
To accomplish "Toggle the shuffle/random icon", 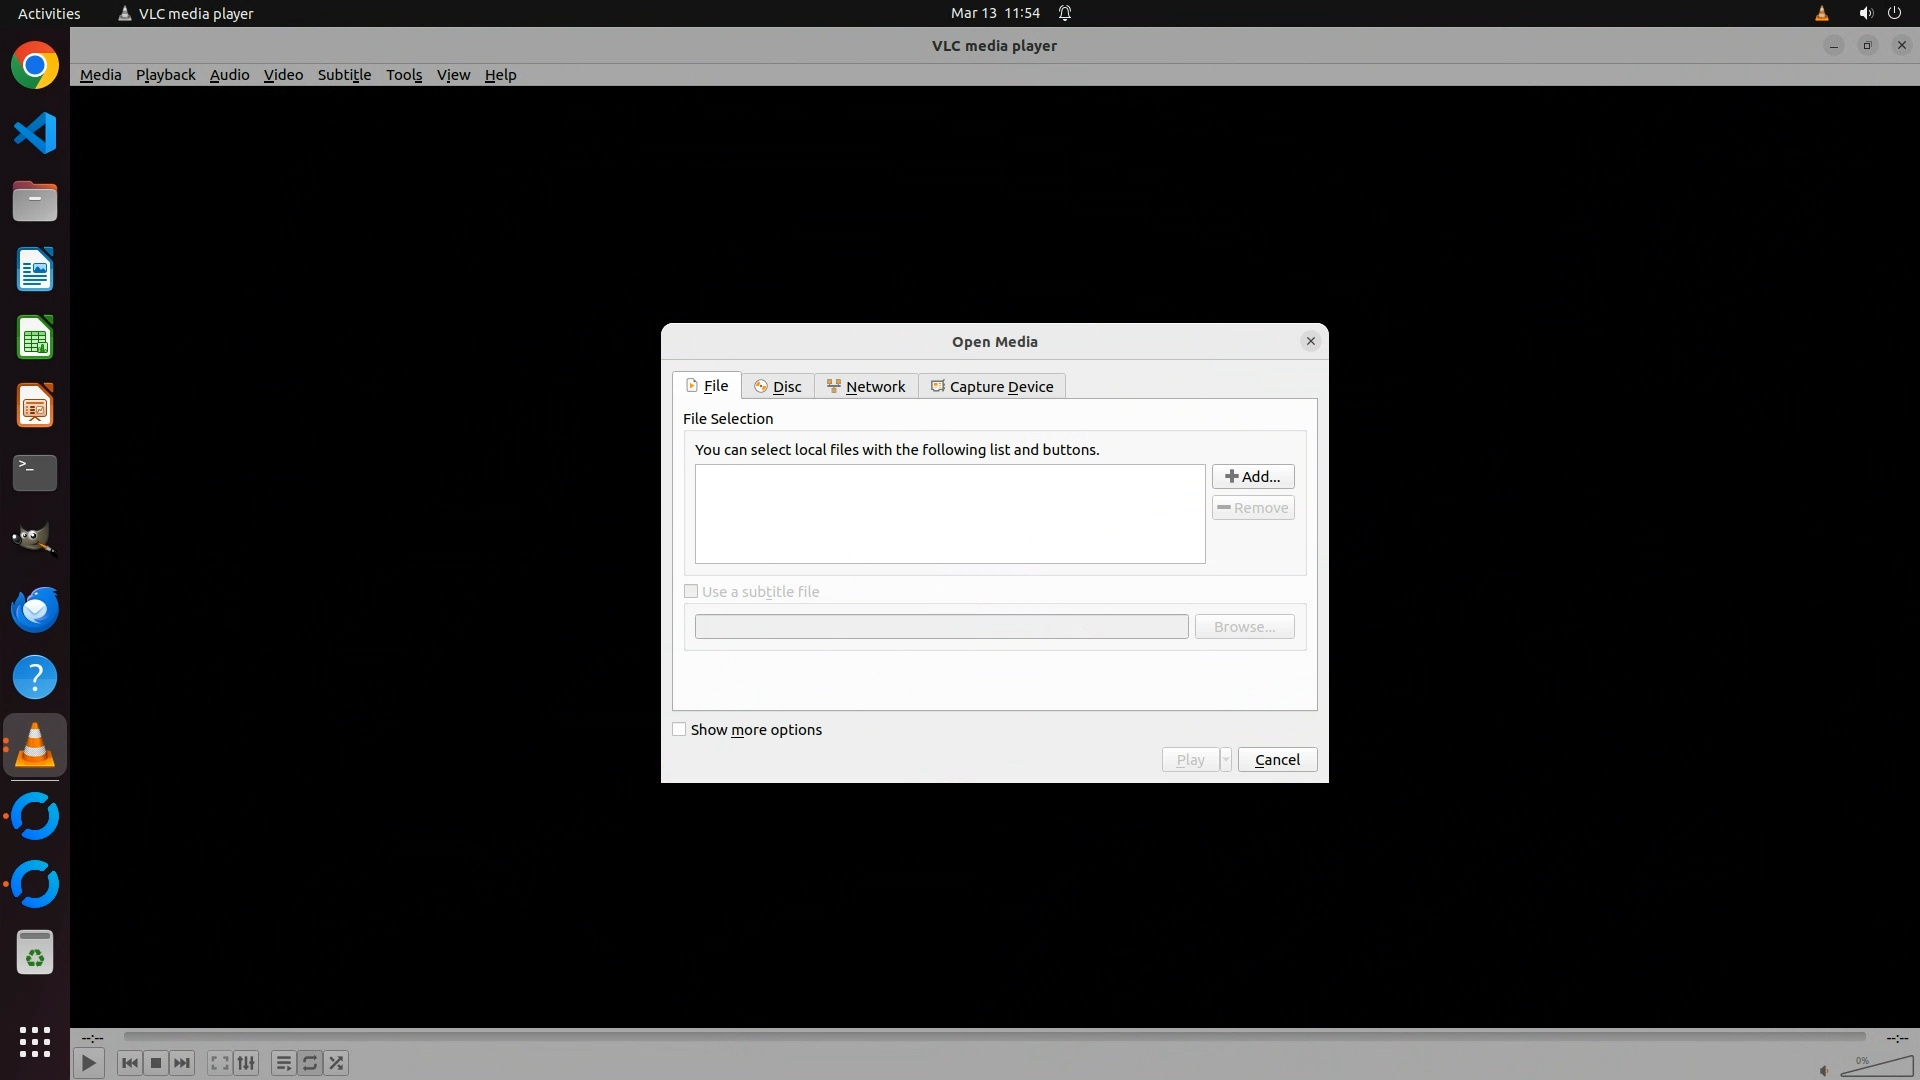I will [x=337, y=1063].
